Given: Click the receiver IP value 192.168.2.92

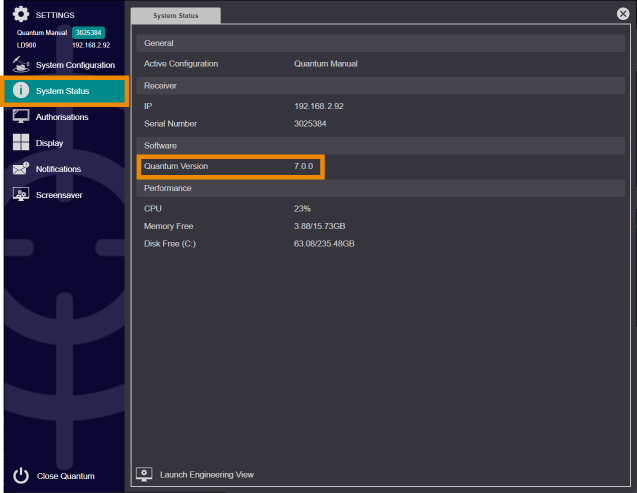Looking at the screenshot, I should pyautogui.click(x=319, y=106).
